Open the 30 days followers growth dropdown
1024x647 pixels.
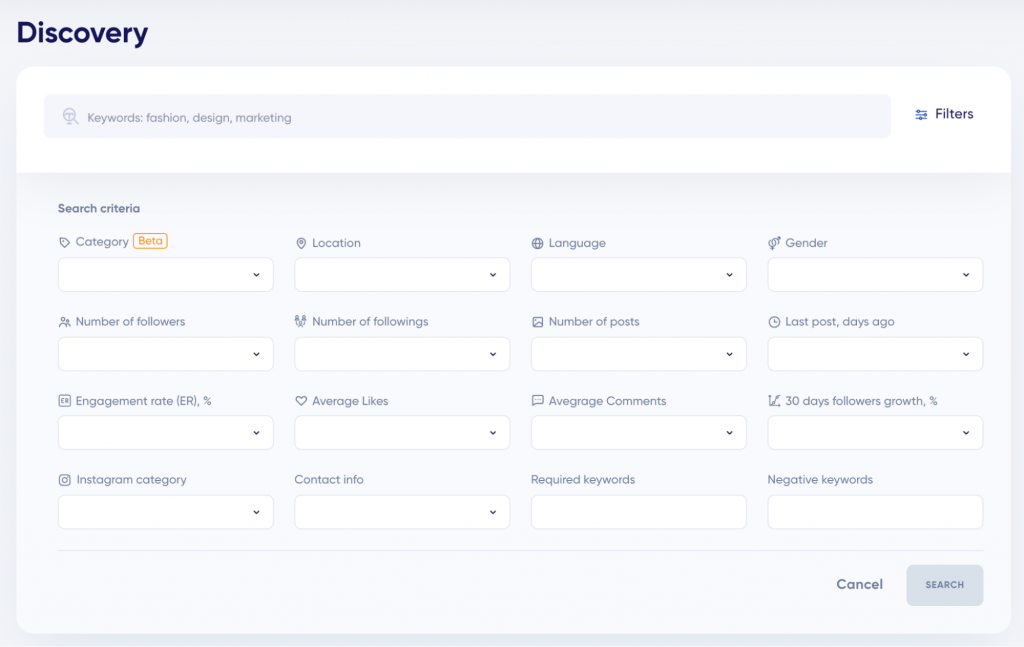[875, 433]
